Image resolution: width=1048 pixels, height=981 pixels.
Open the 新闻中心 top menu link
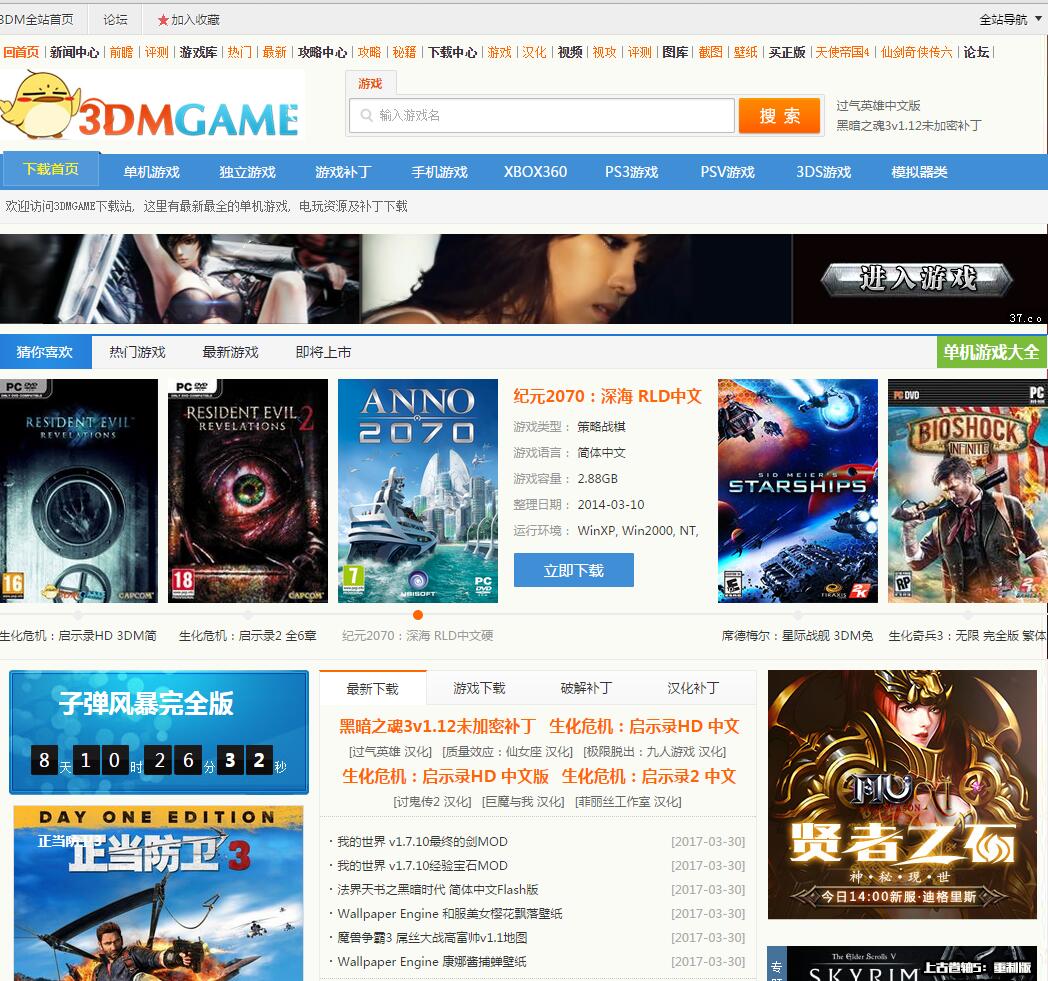tap(74, 52)
